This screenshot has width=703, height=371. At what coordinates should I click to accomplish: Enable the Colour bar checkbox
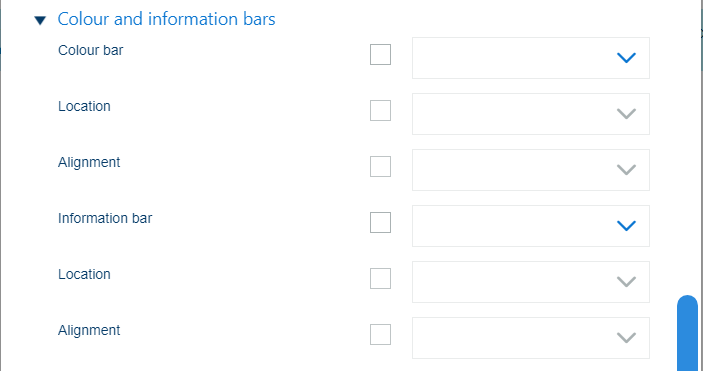pyautogui.click(x=380, y=54)
